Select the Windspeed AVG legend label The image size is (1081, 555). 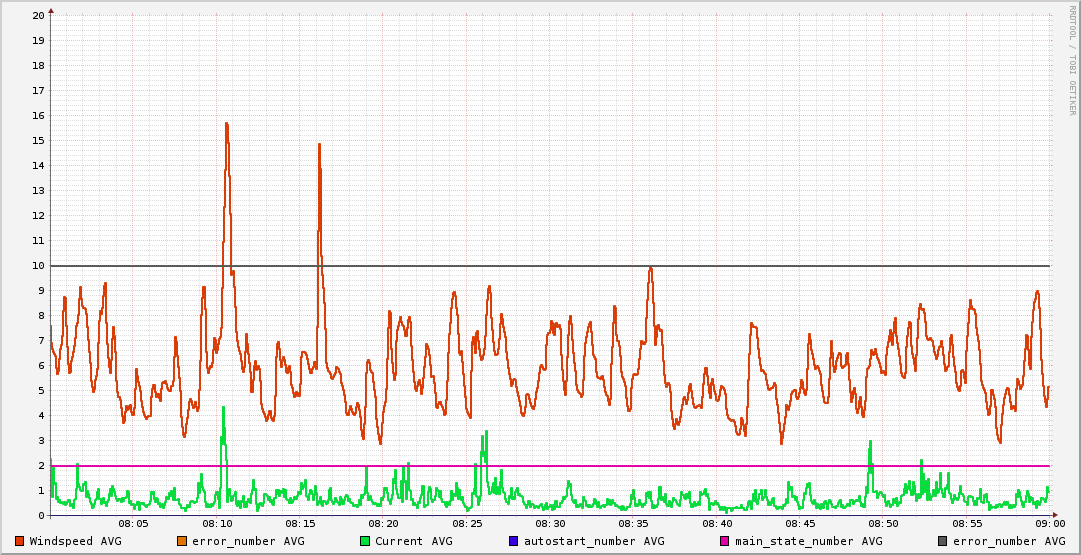[75, 541]
